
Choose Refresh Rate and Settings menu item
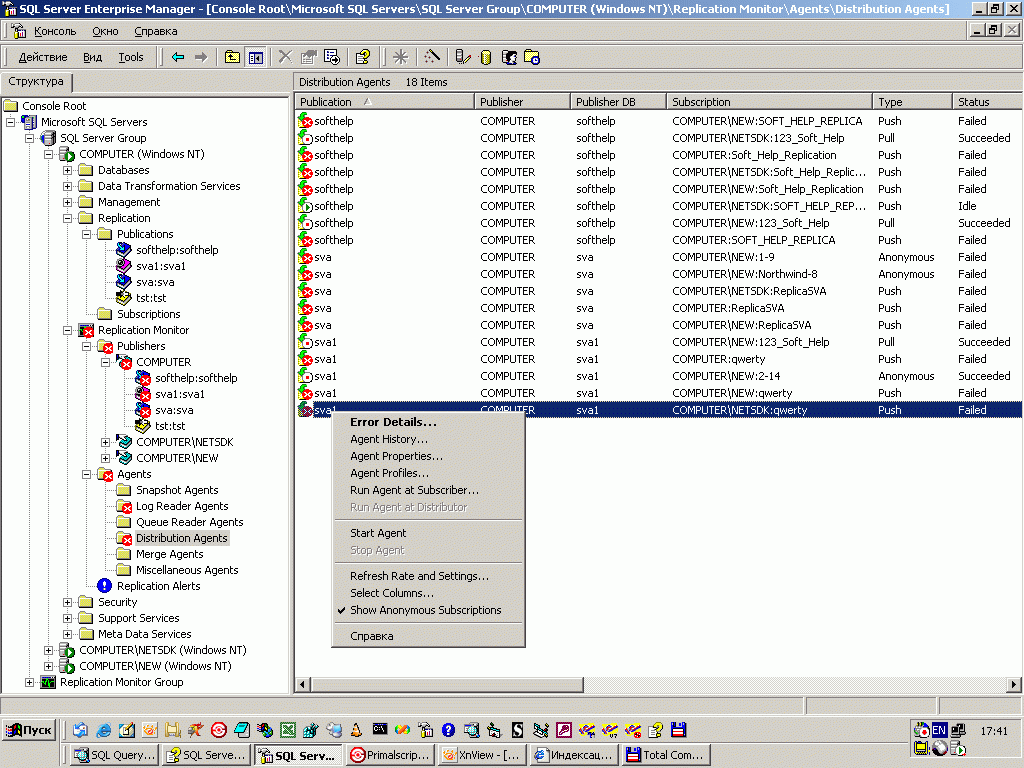coord(419,576)
